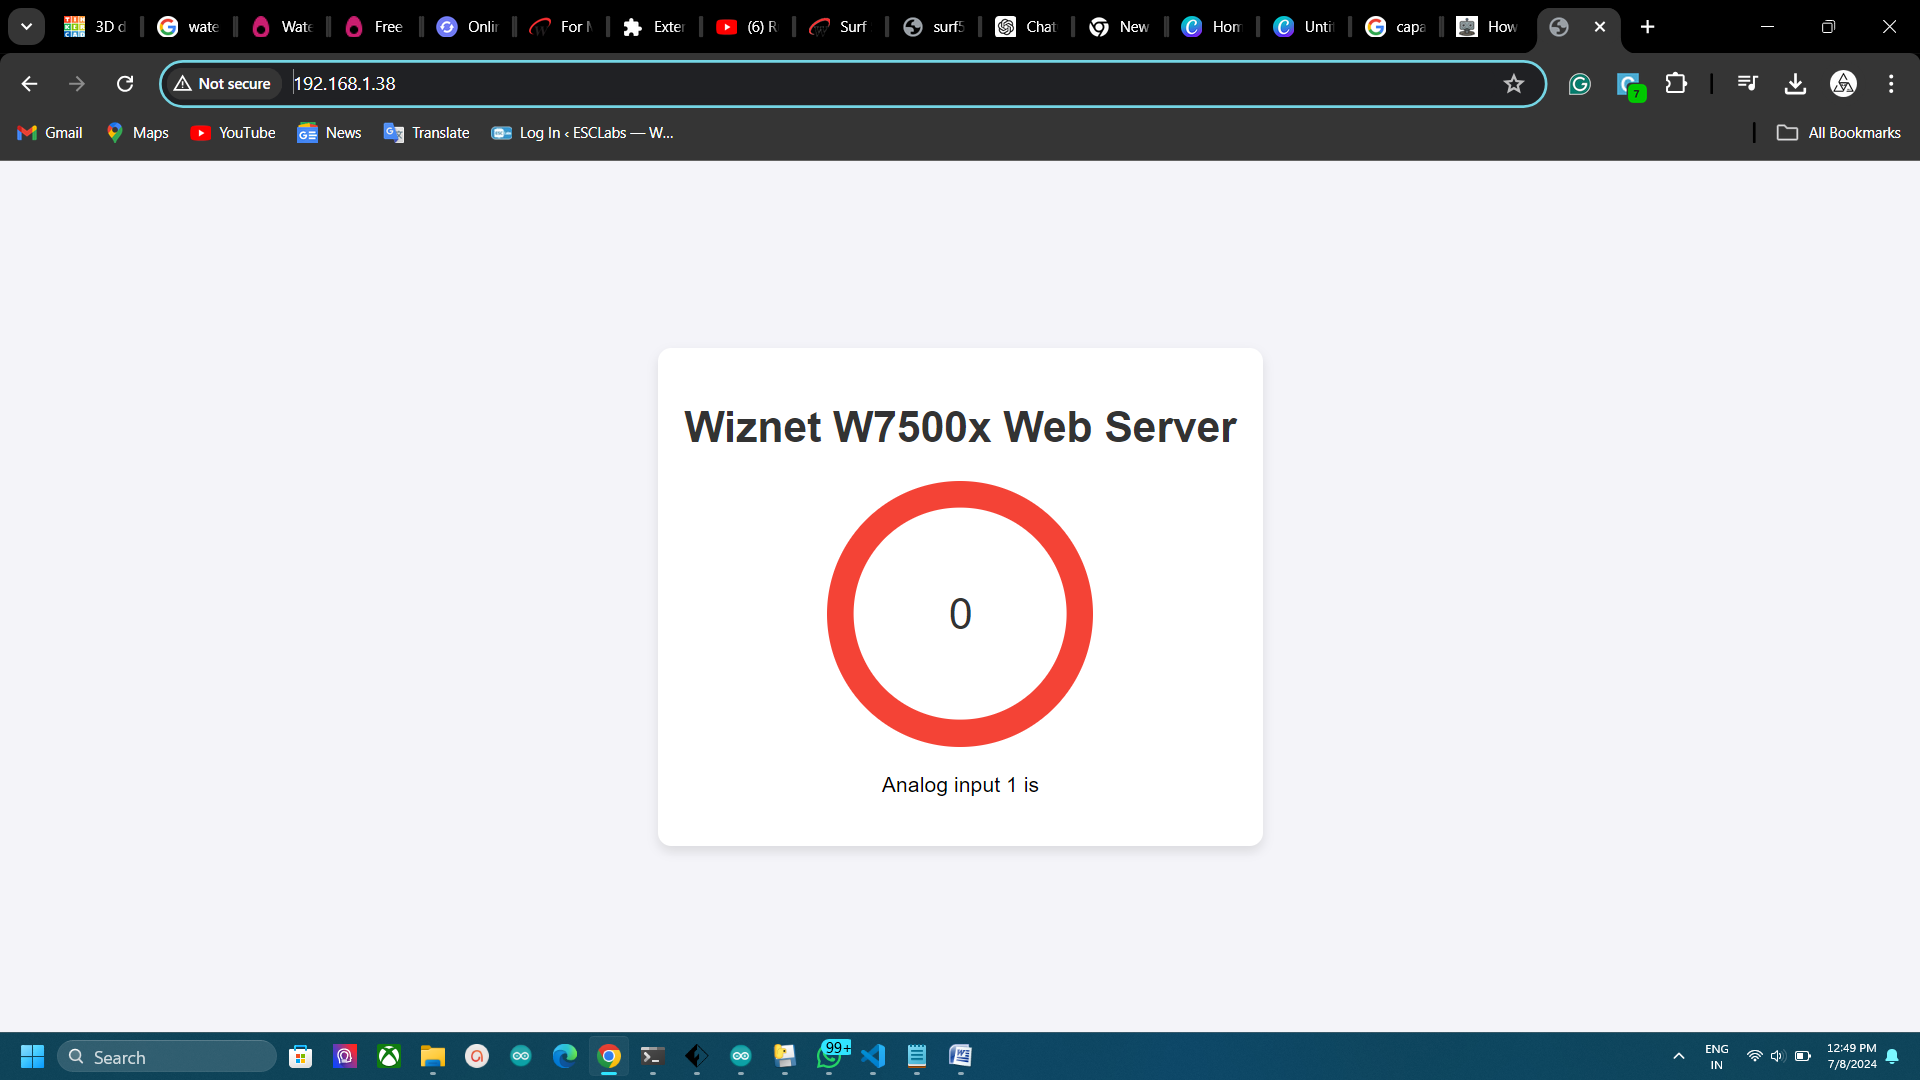Open new tab with plus button
Viewport: 1920px width, 1080px height.
[x=1648, y=27]
